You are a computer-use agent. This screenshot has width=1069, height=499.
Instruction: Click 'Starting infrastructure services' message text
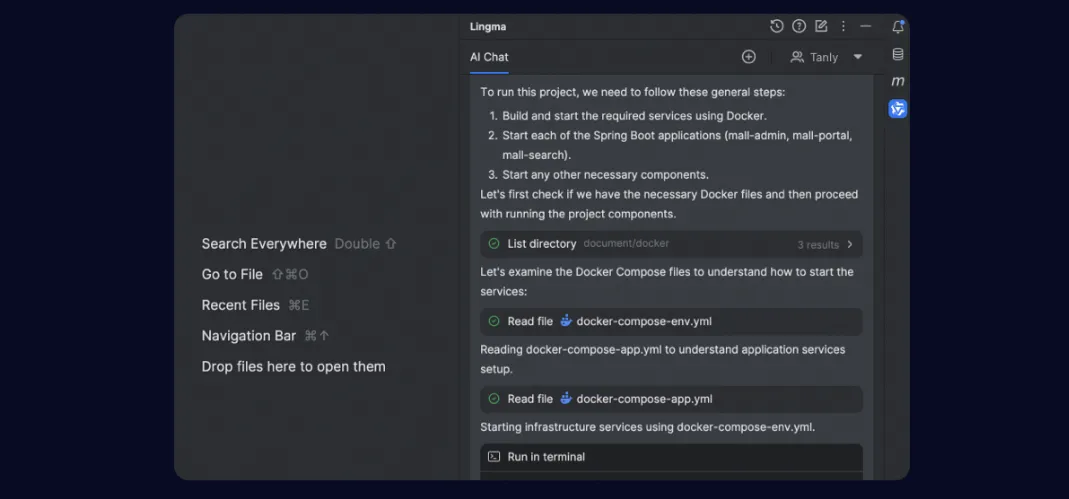(648, 427)
